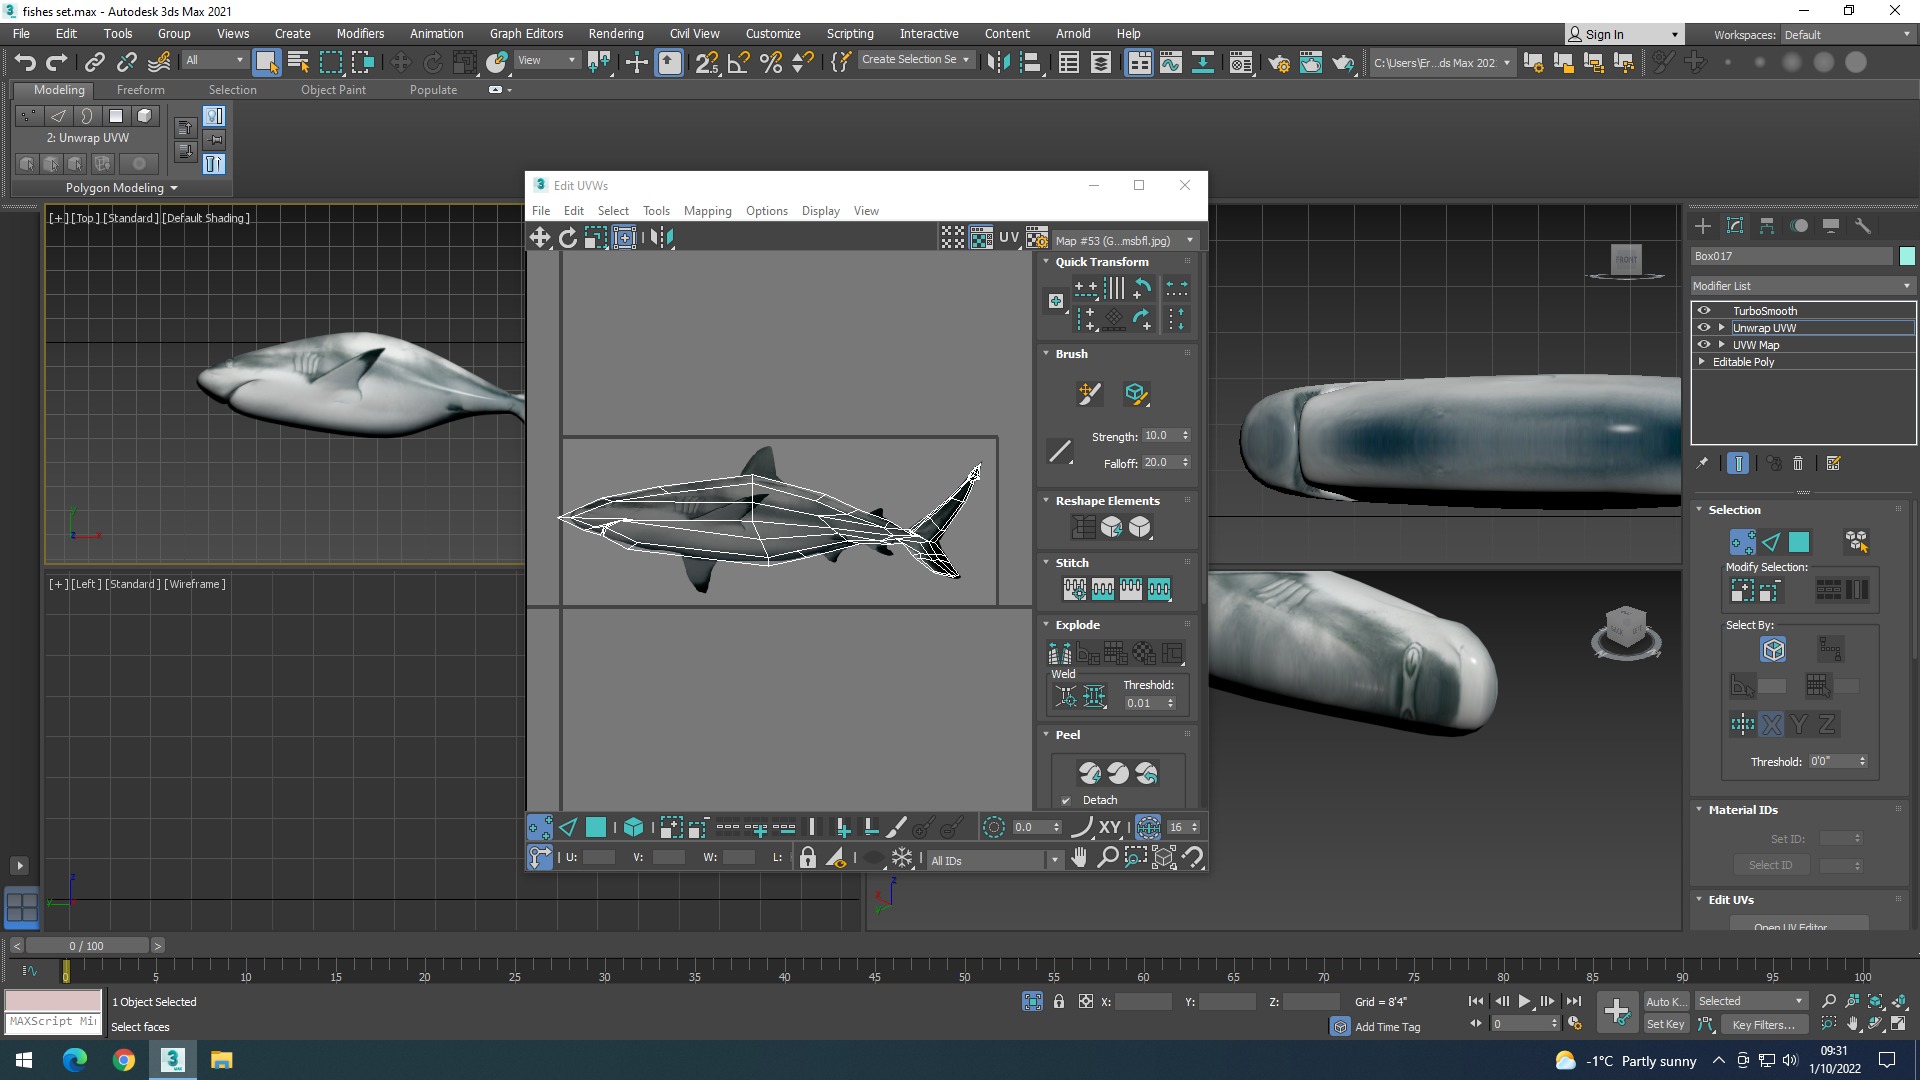
Task: Click the Relax brush icon
Action: [1135, 393]
